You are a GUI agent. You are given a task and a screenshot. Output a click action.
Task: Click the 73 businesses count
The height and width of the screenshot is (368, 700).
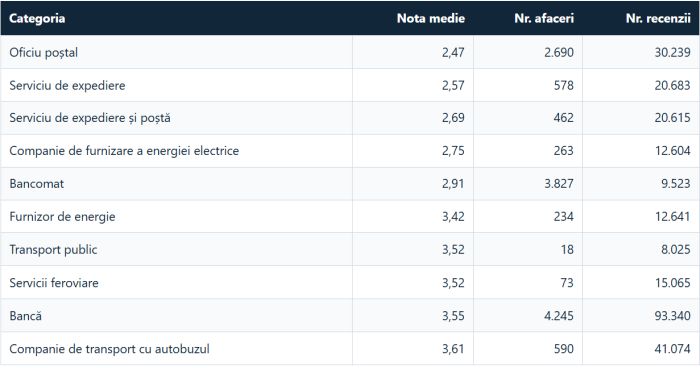[567, 283]
